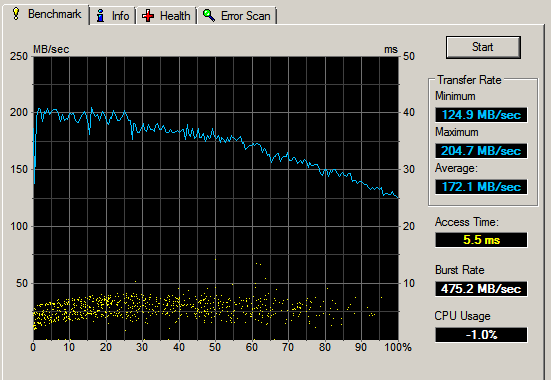Screen dimensions: 551x380
Task: Click the red cross Health icon
Action: (148, 16)
